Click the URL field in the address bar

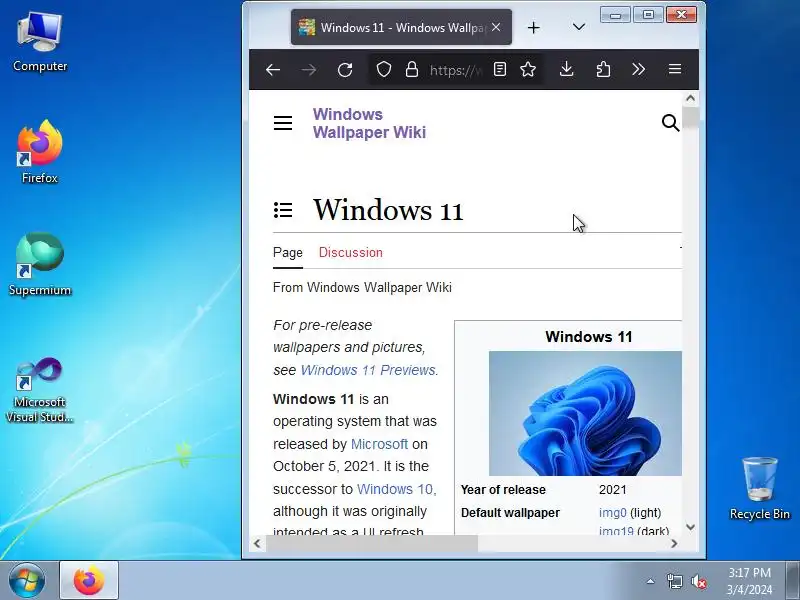click(455, 70)
